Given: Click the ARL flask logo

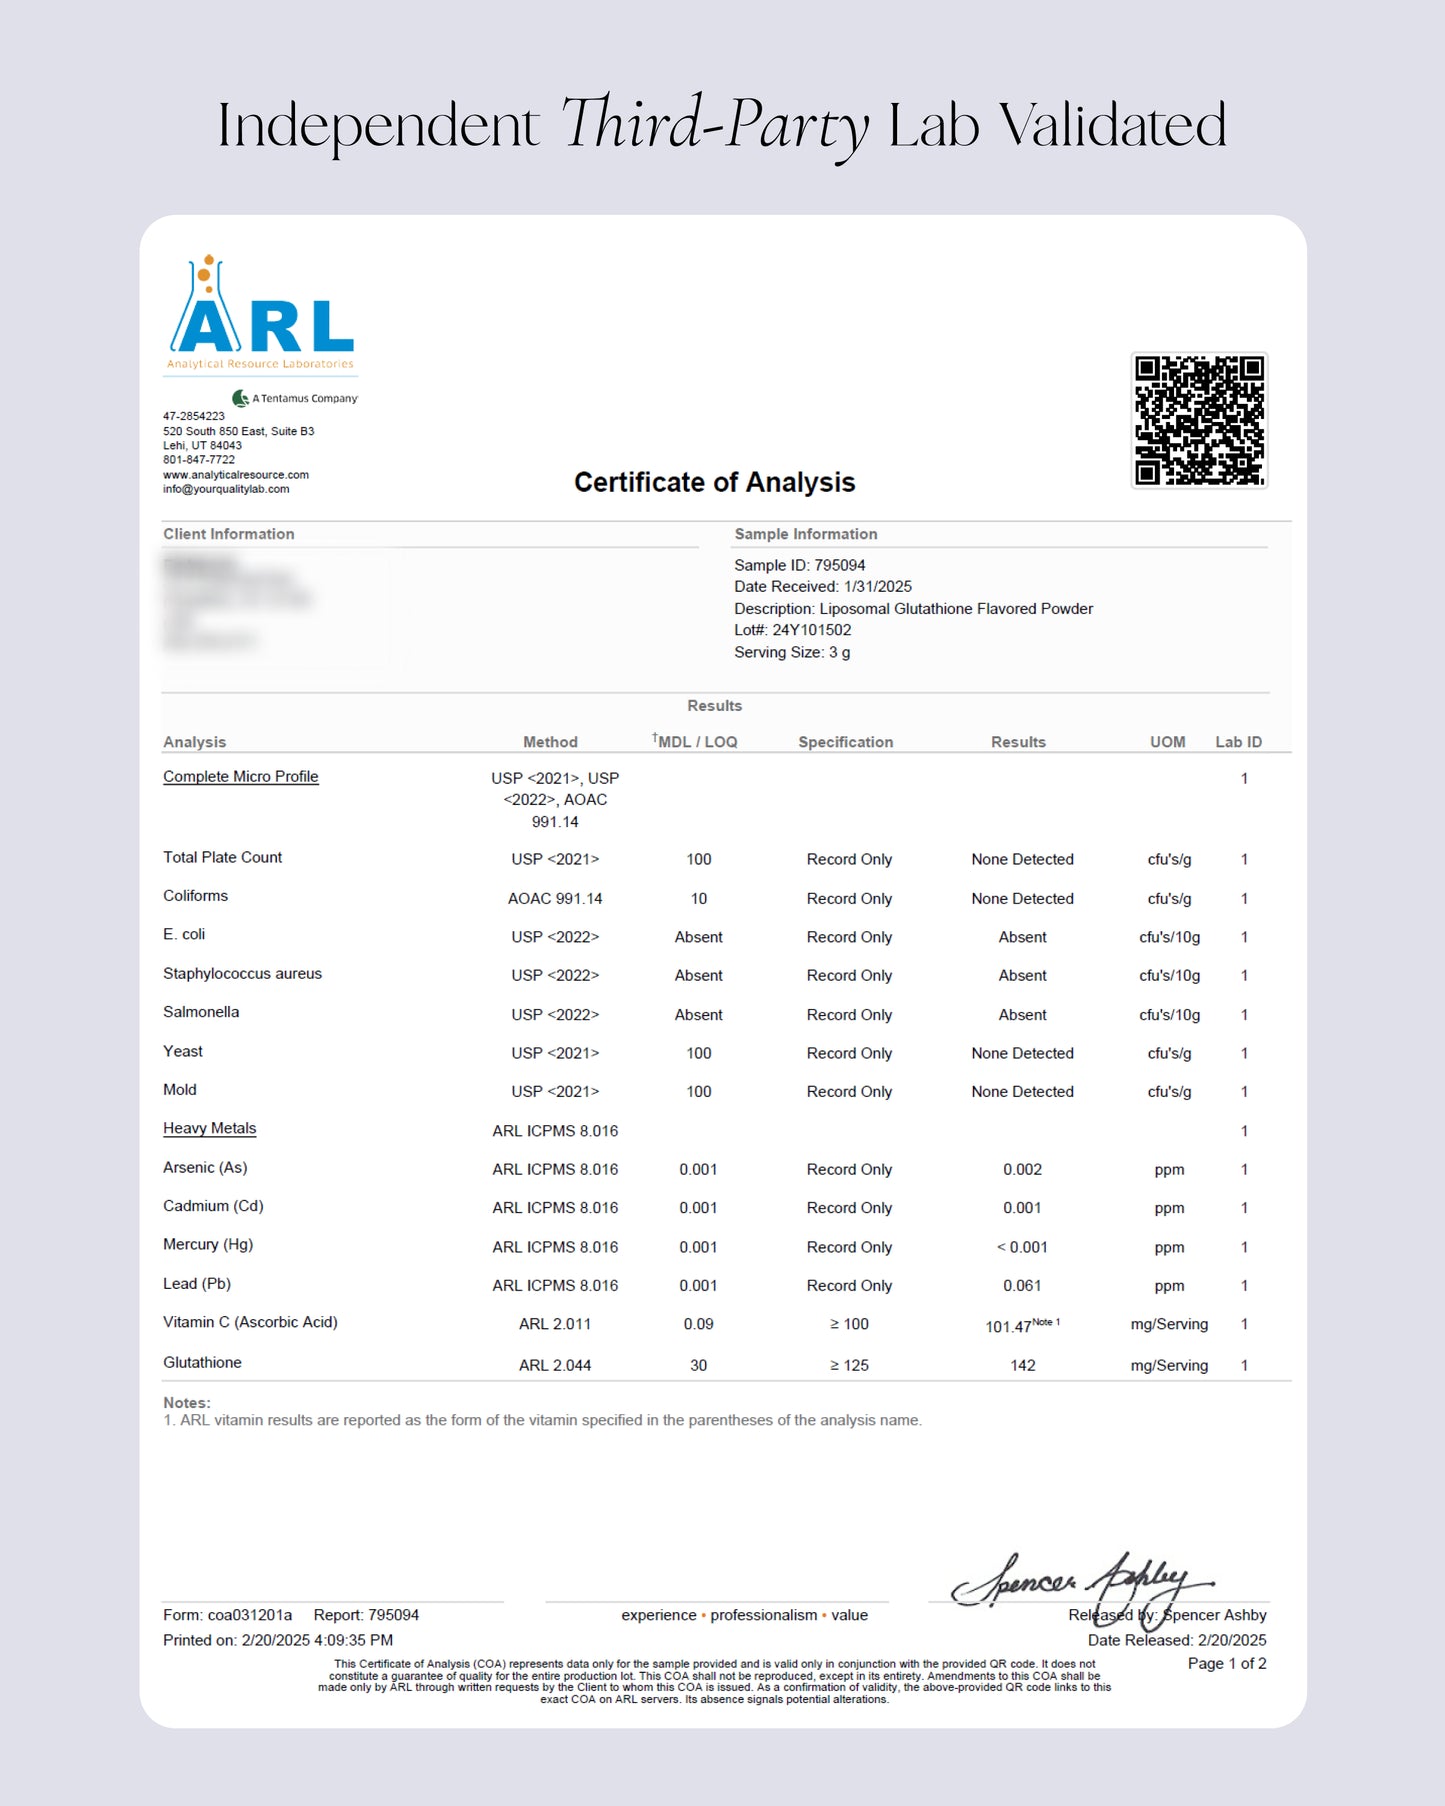Looking at the screenshot, I should coord(260,314).
